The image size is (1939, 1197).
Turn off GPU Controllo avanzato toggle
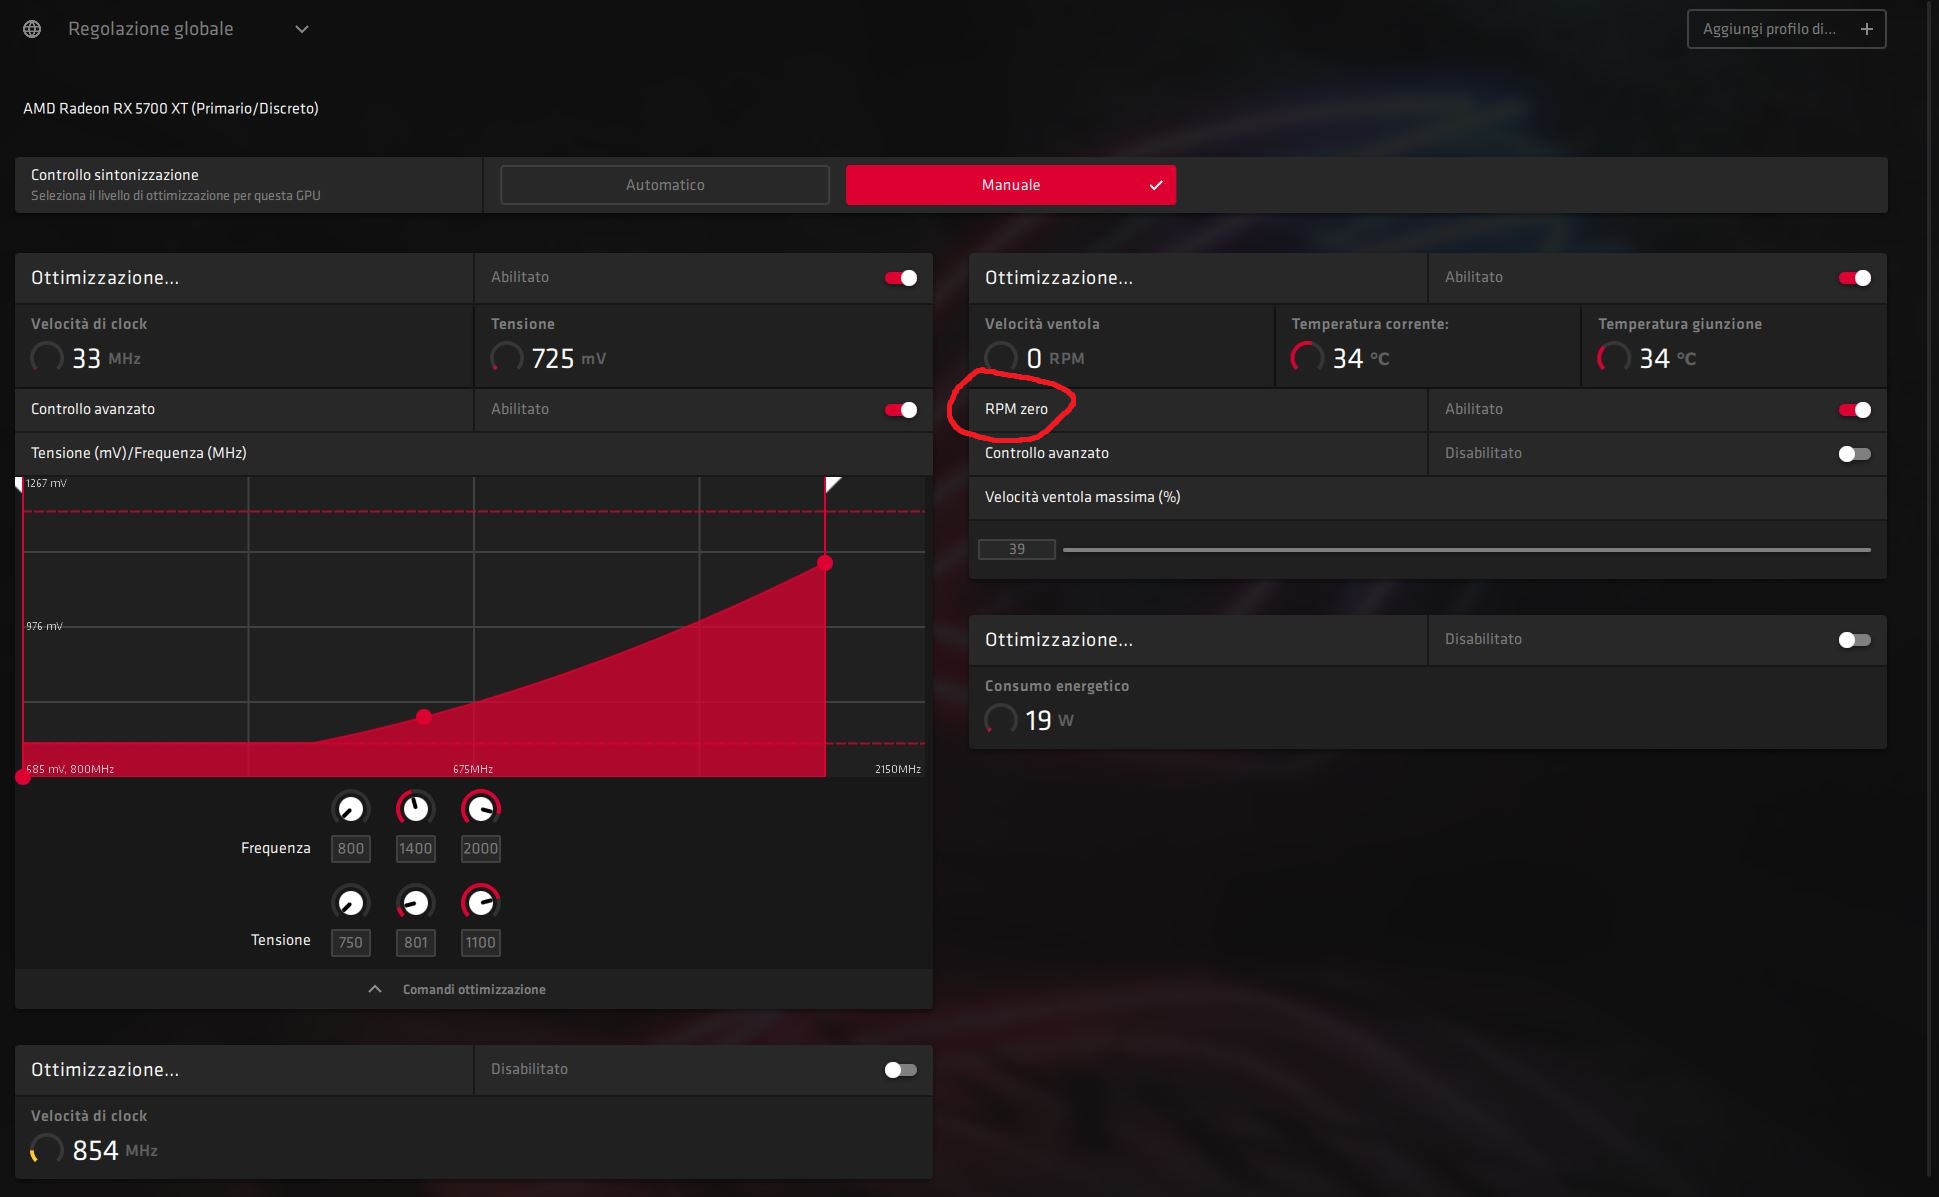tap(900, 410)
